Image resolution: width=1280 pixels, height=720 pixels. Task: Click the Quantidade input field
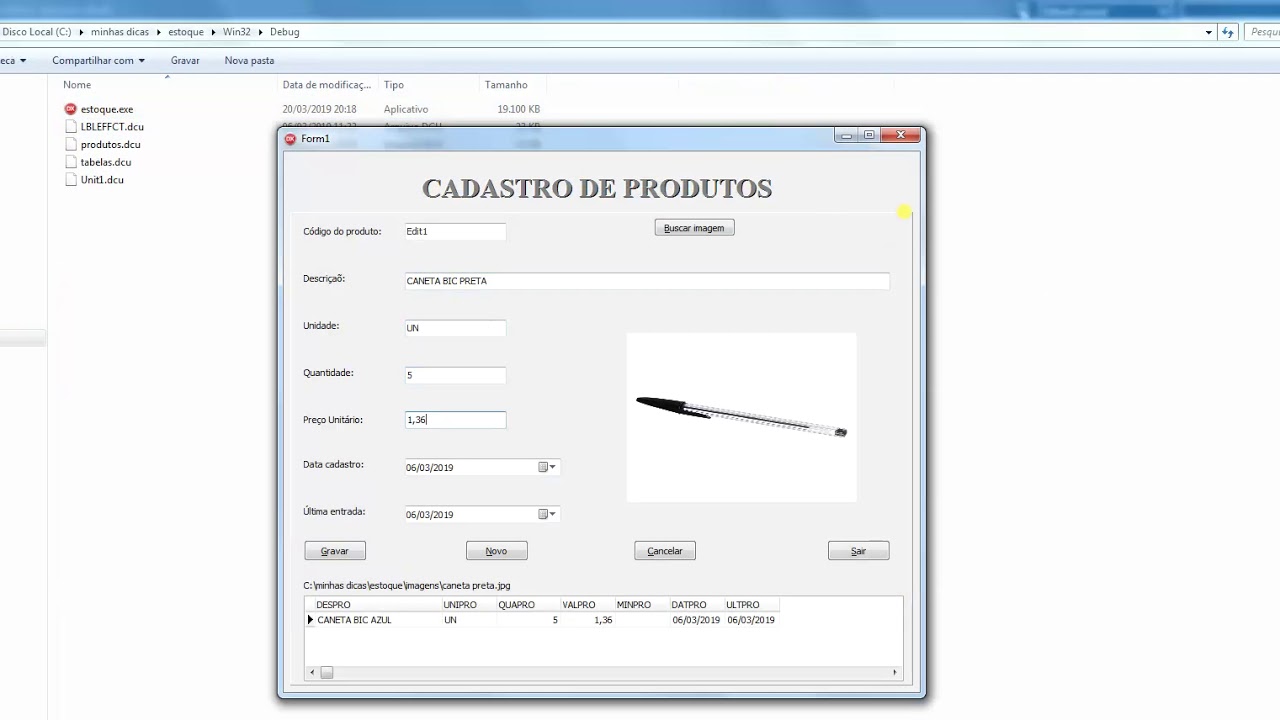(455, 375)
